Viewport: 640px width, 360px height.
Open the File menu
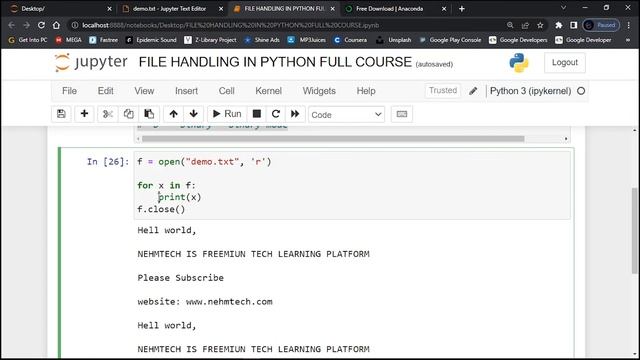(69, 91)
